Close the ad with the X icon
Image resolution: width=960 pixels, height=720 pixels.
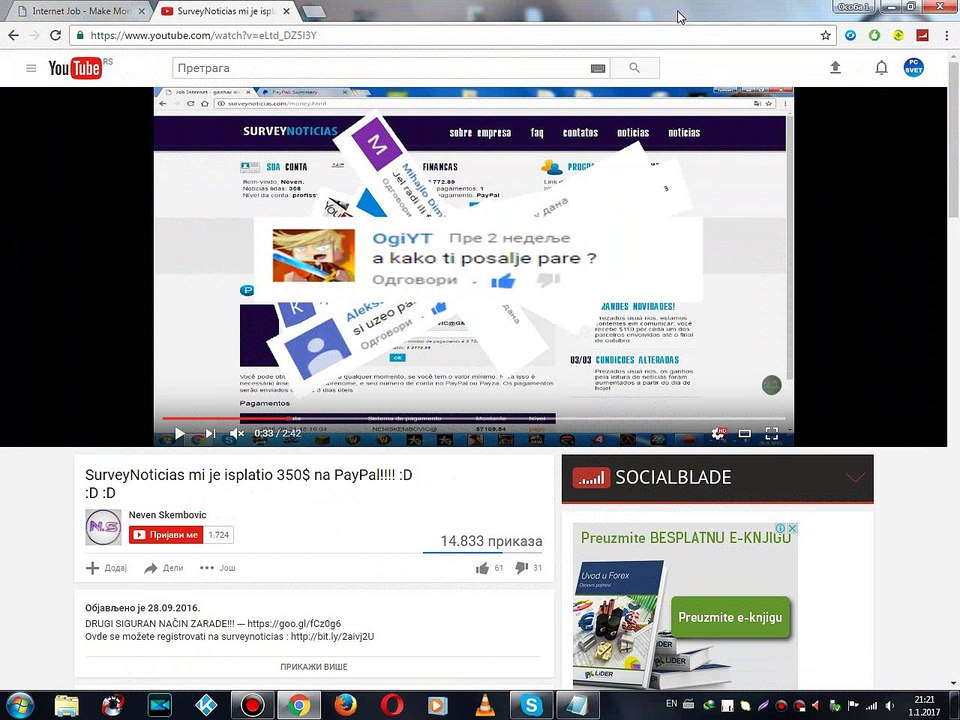pos(792,528)
